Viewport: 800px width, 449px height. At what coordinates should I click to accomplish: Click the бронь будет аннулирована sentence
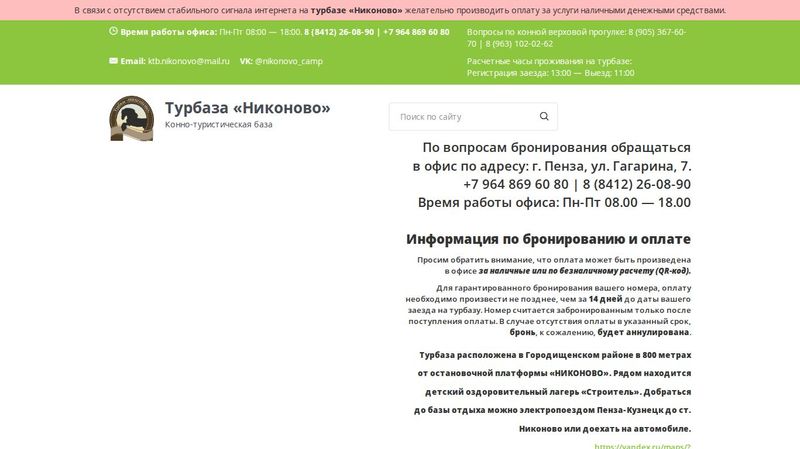601,332
